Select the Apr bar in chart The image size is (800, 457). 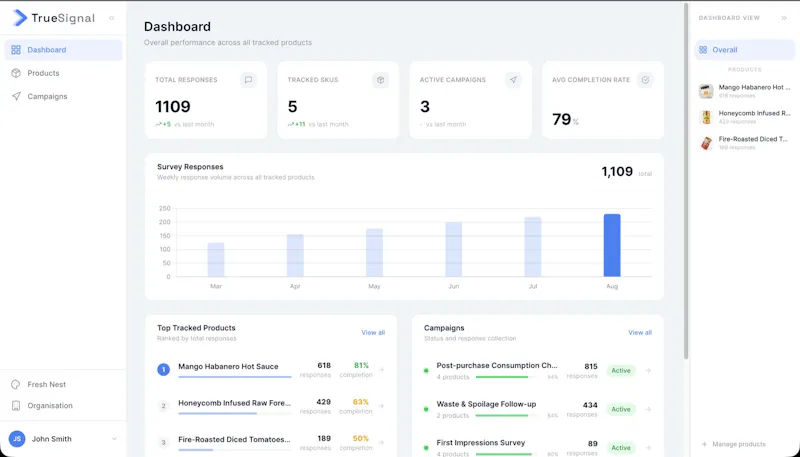[295, 256]
